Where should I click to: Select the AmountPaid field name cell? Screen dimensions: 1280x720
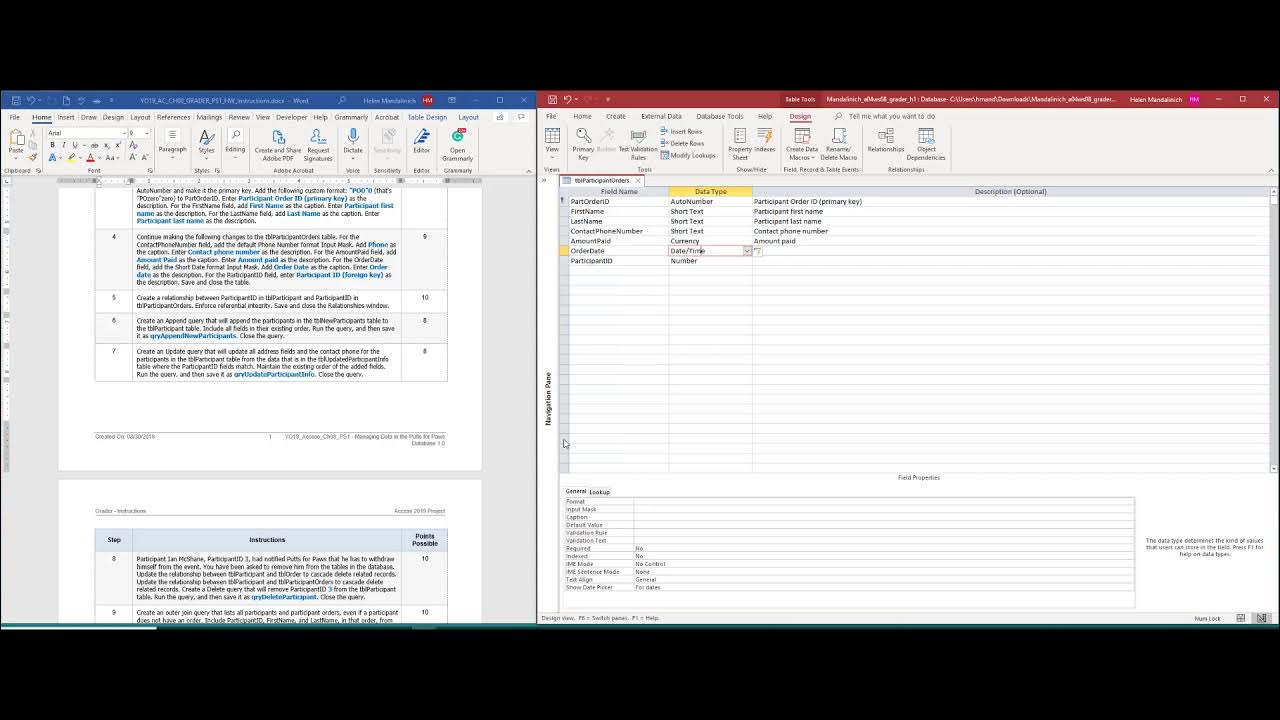[618, 241]
